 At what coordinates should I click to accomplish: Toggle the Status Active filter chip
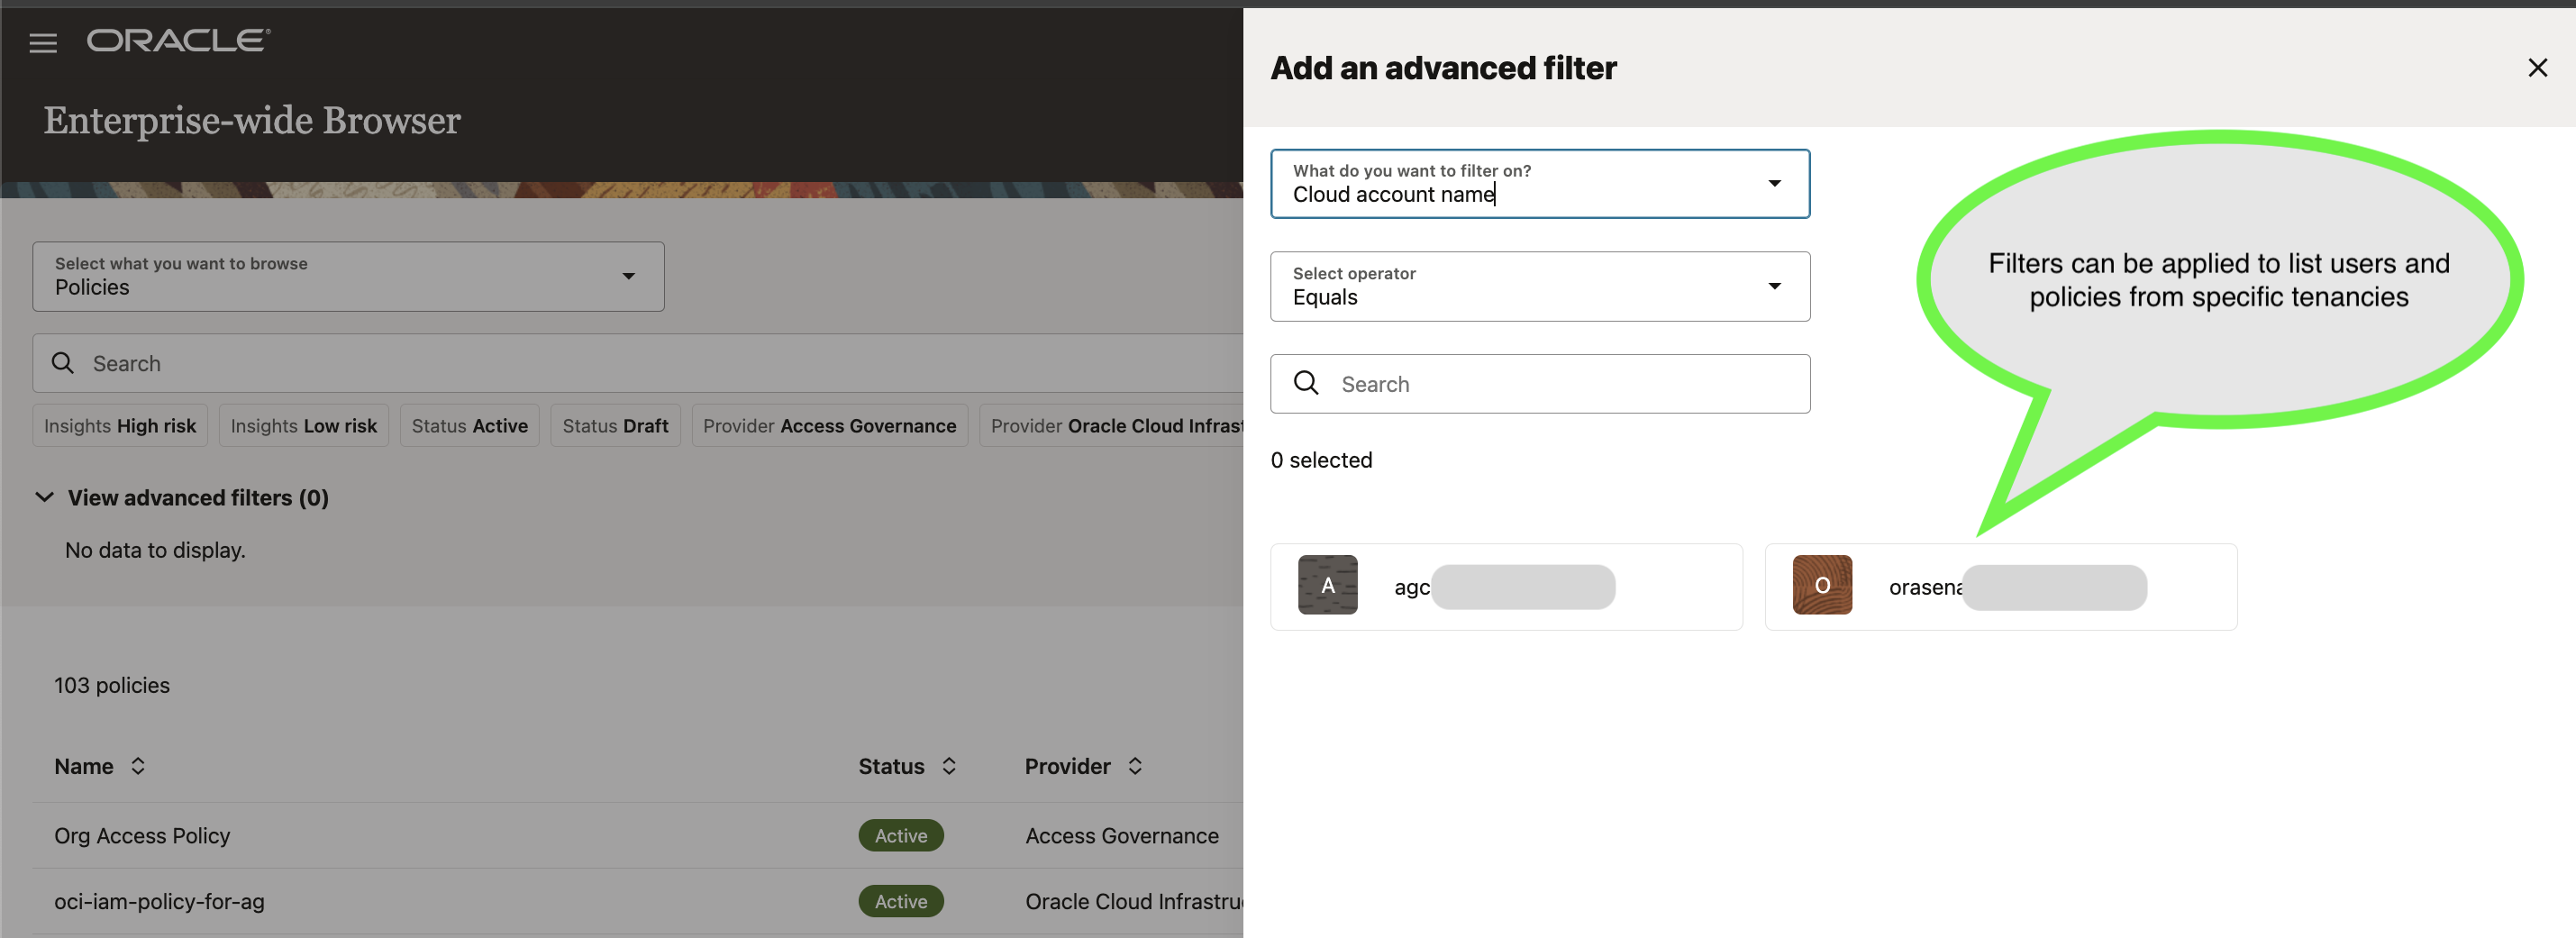[469, 426]
